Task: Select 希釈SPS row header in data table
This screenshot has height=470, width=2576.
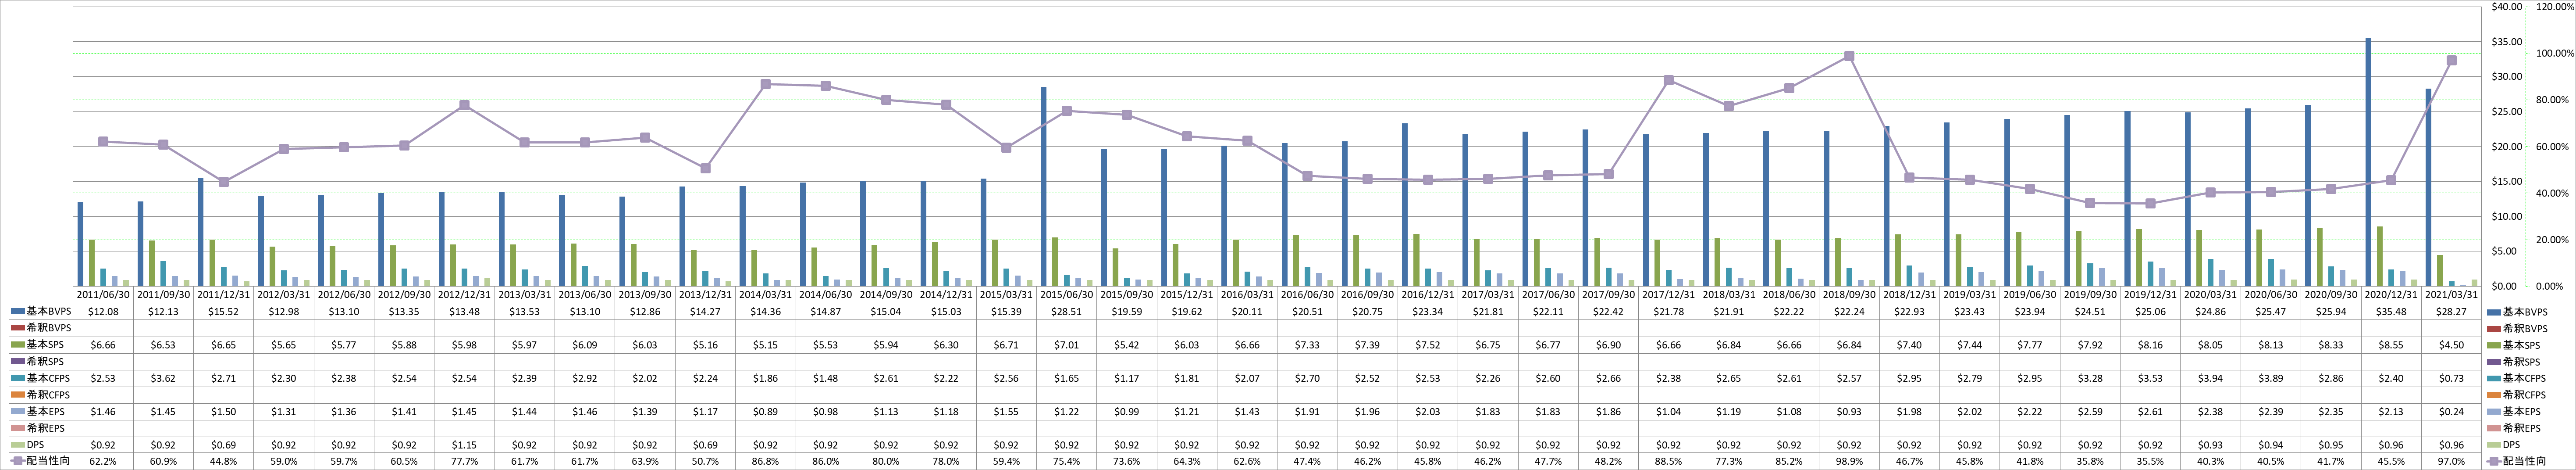Action: coord(41,361)
